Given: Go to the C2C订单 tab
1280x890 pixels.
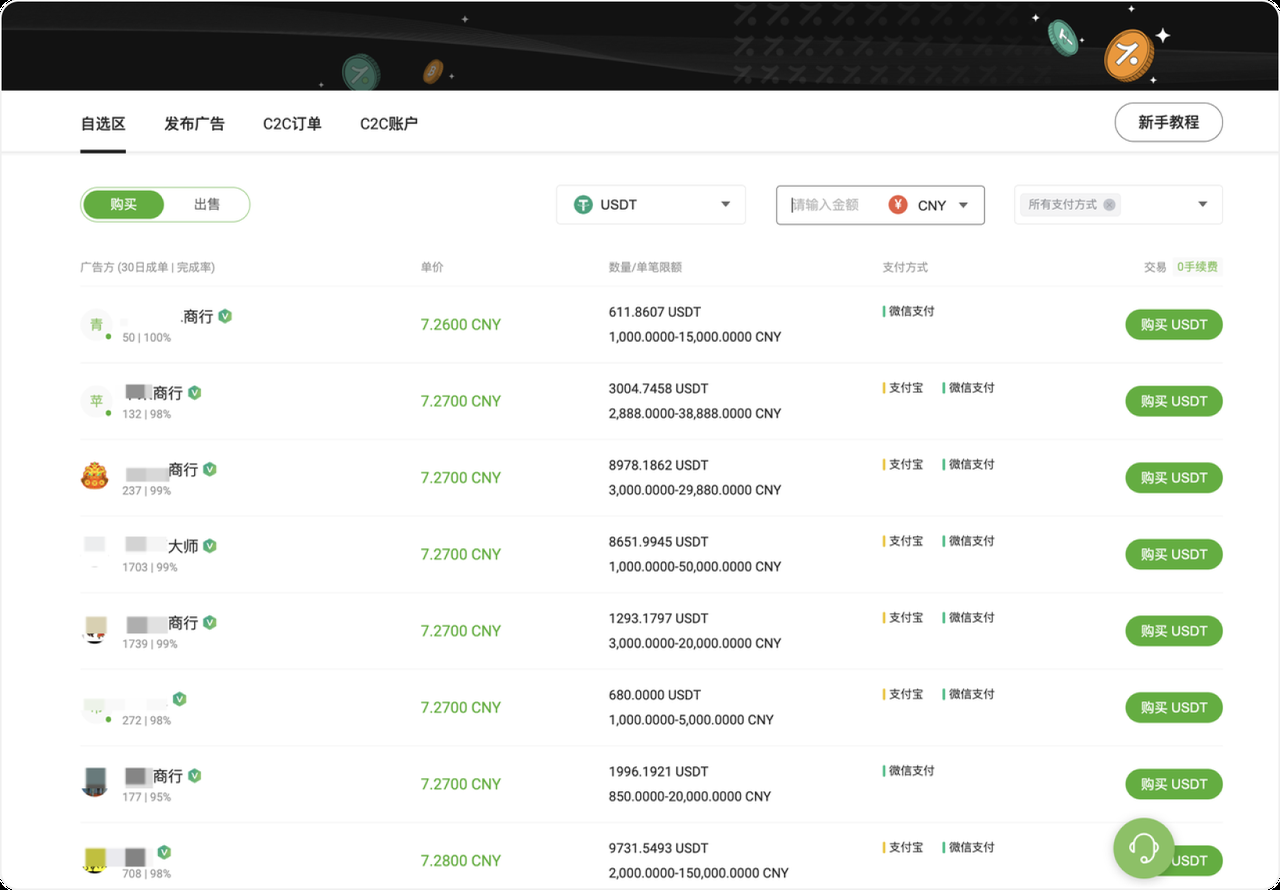Looking at the screenshot, I should click(x=292, y=124).
